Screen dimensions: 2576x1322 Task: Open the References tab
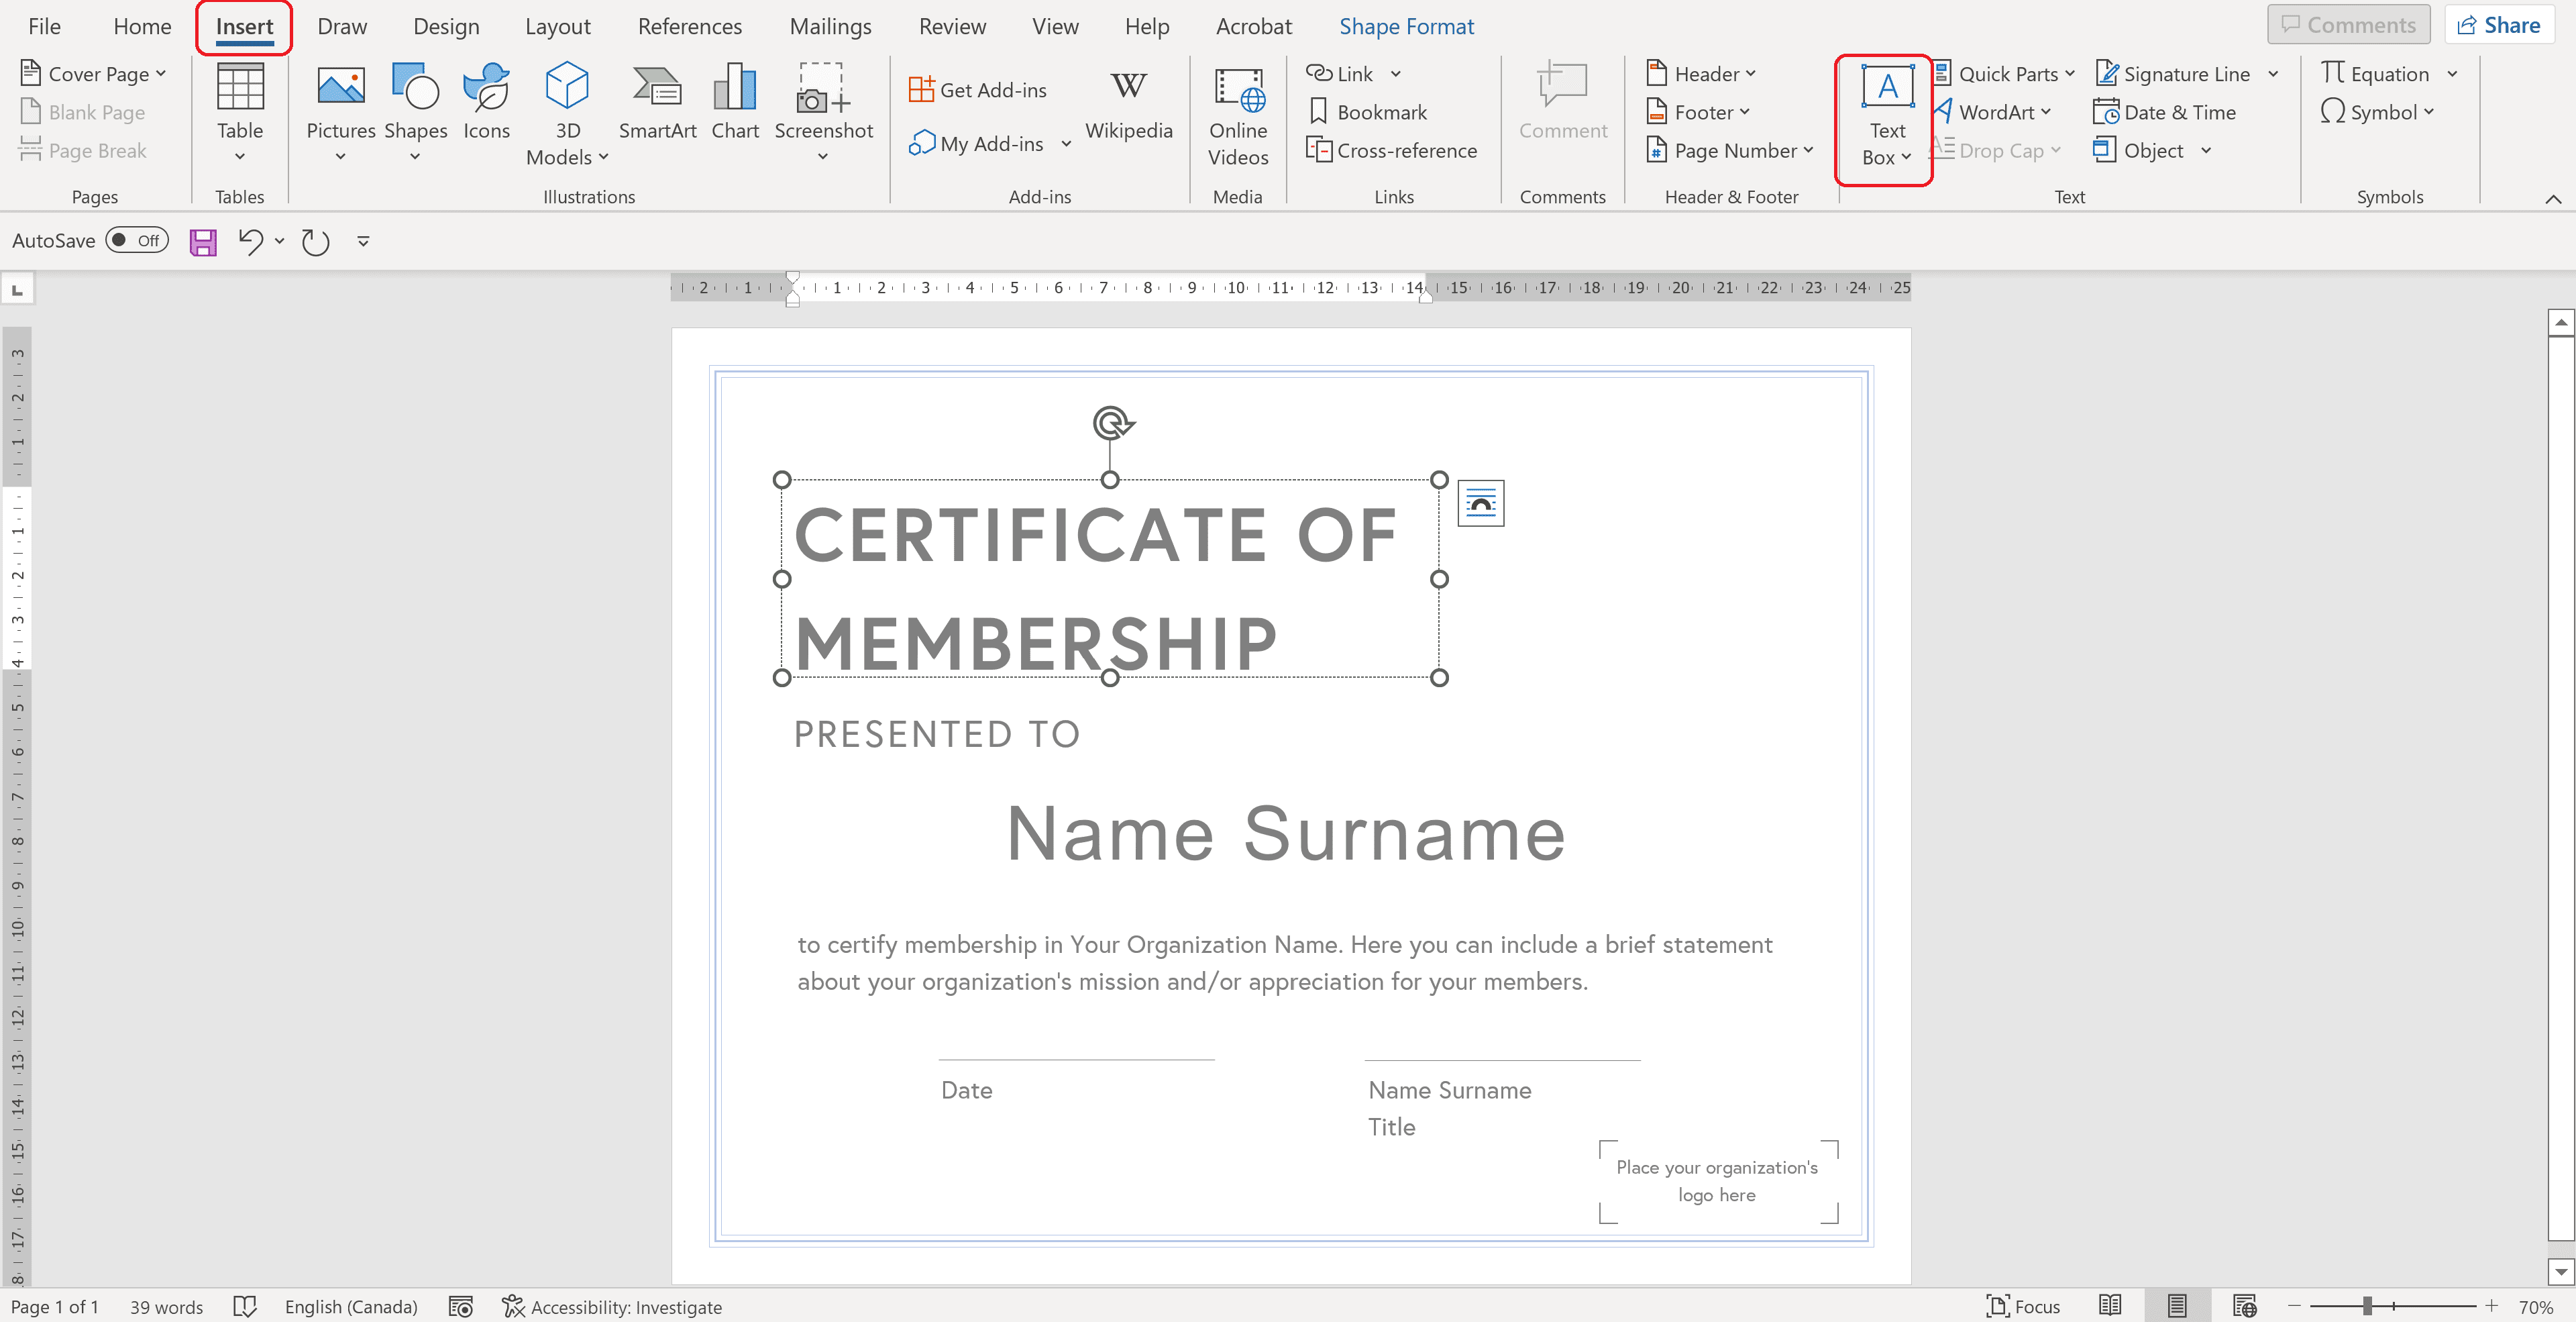click(689, 27)
